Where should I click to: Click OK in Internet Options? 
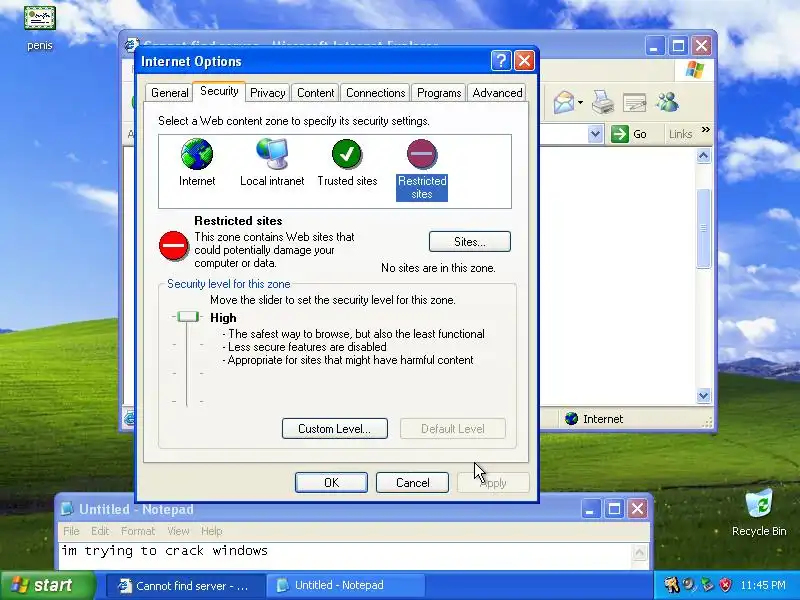331,482
